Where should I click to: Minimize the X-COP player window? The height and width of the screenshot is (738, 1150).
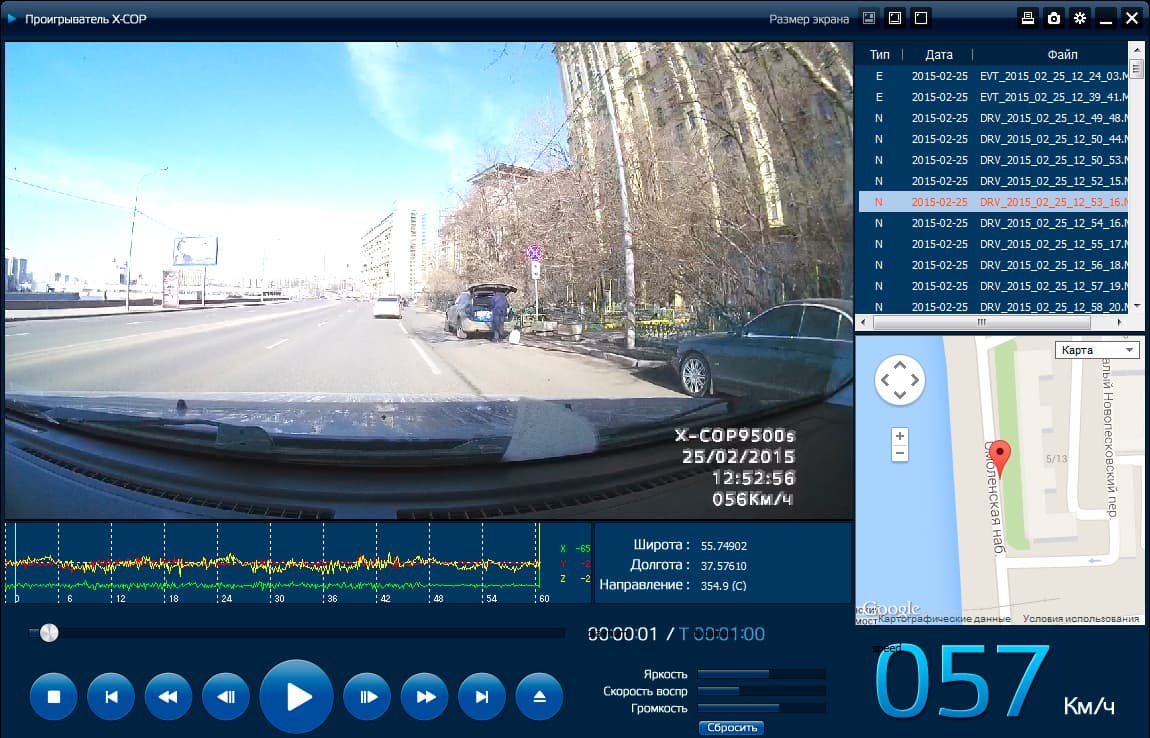(1106, 20)
